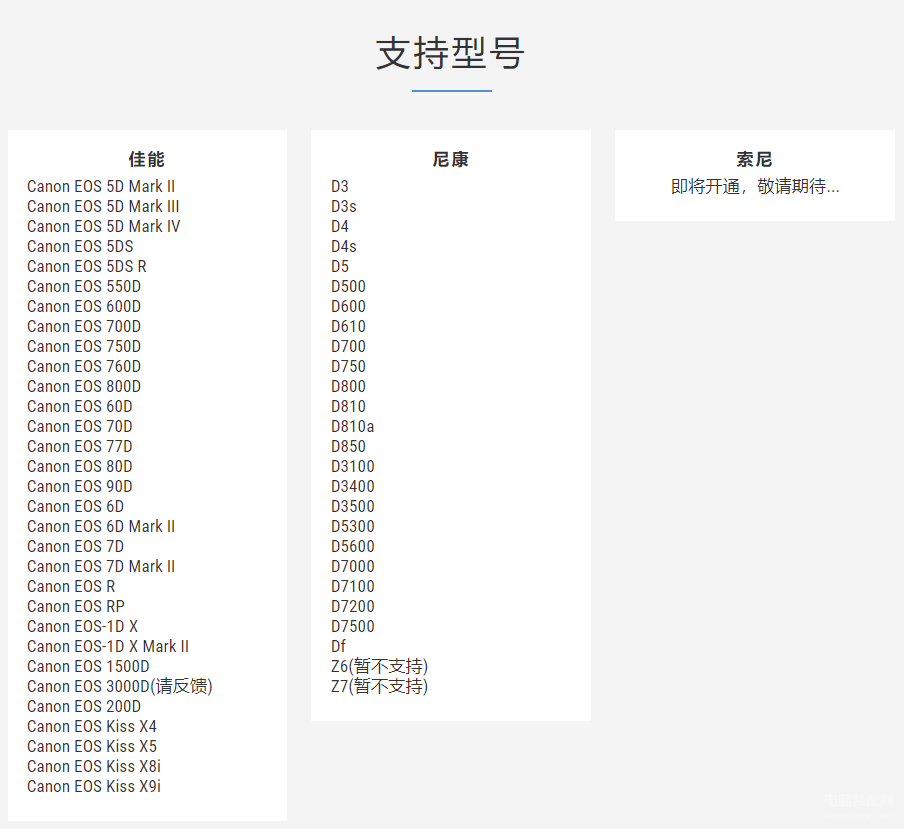
Task: Click the Nikon D850 entry
Action: click(x=348, y=446)
